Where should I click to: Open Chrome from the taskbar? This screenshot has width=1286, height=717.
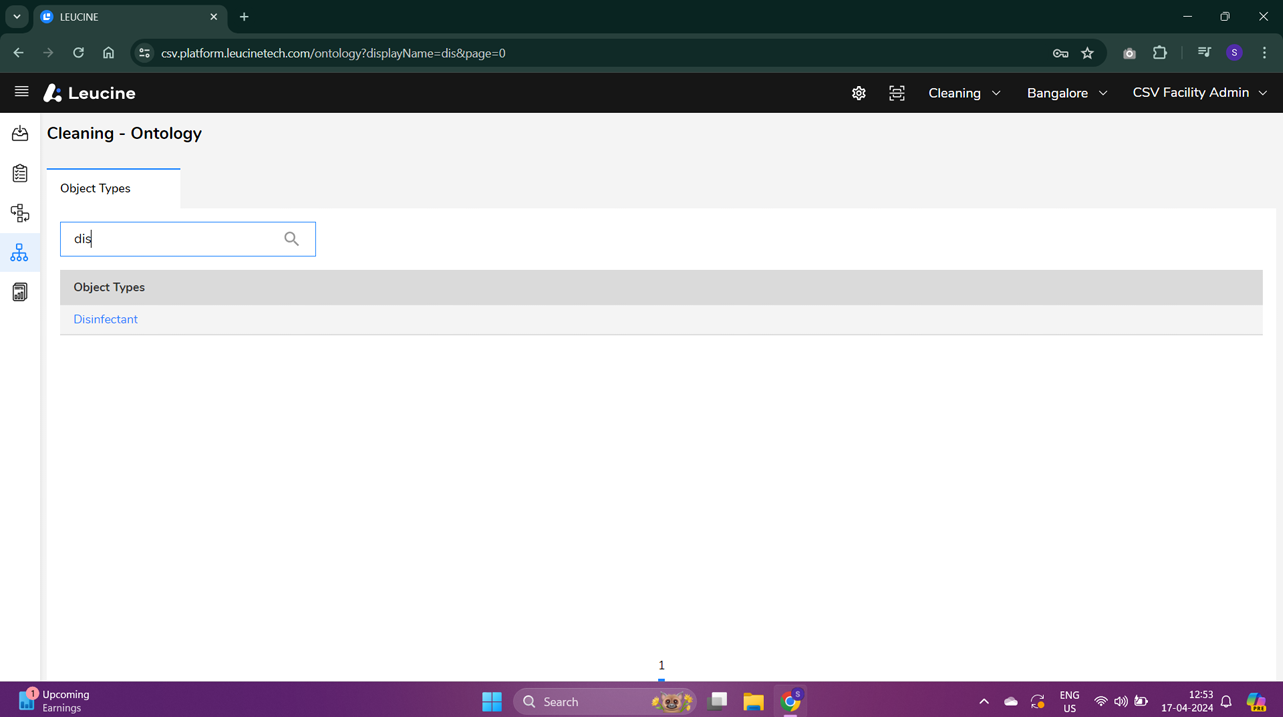(793, 703)
